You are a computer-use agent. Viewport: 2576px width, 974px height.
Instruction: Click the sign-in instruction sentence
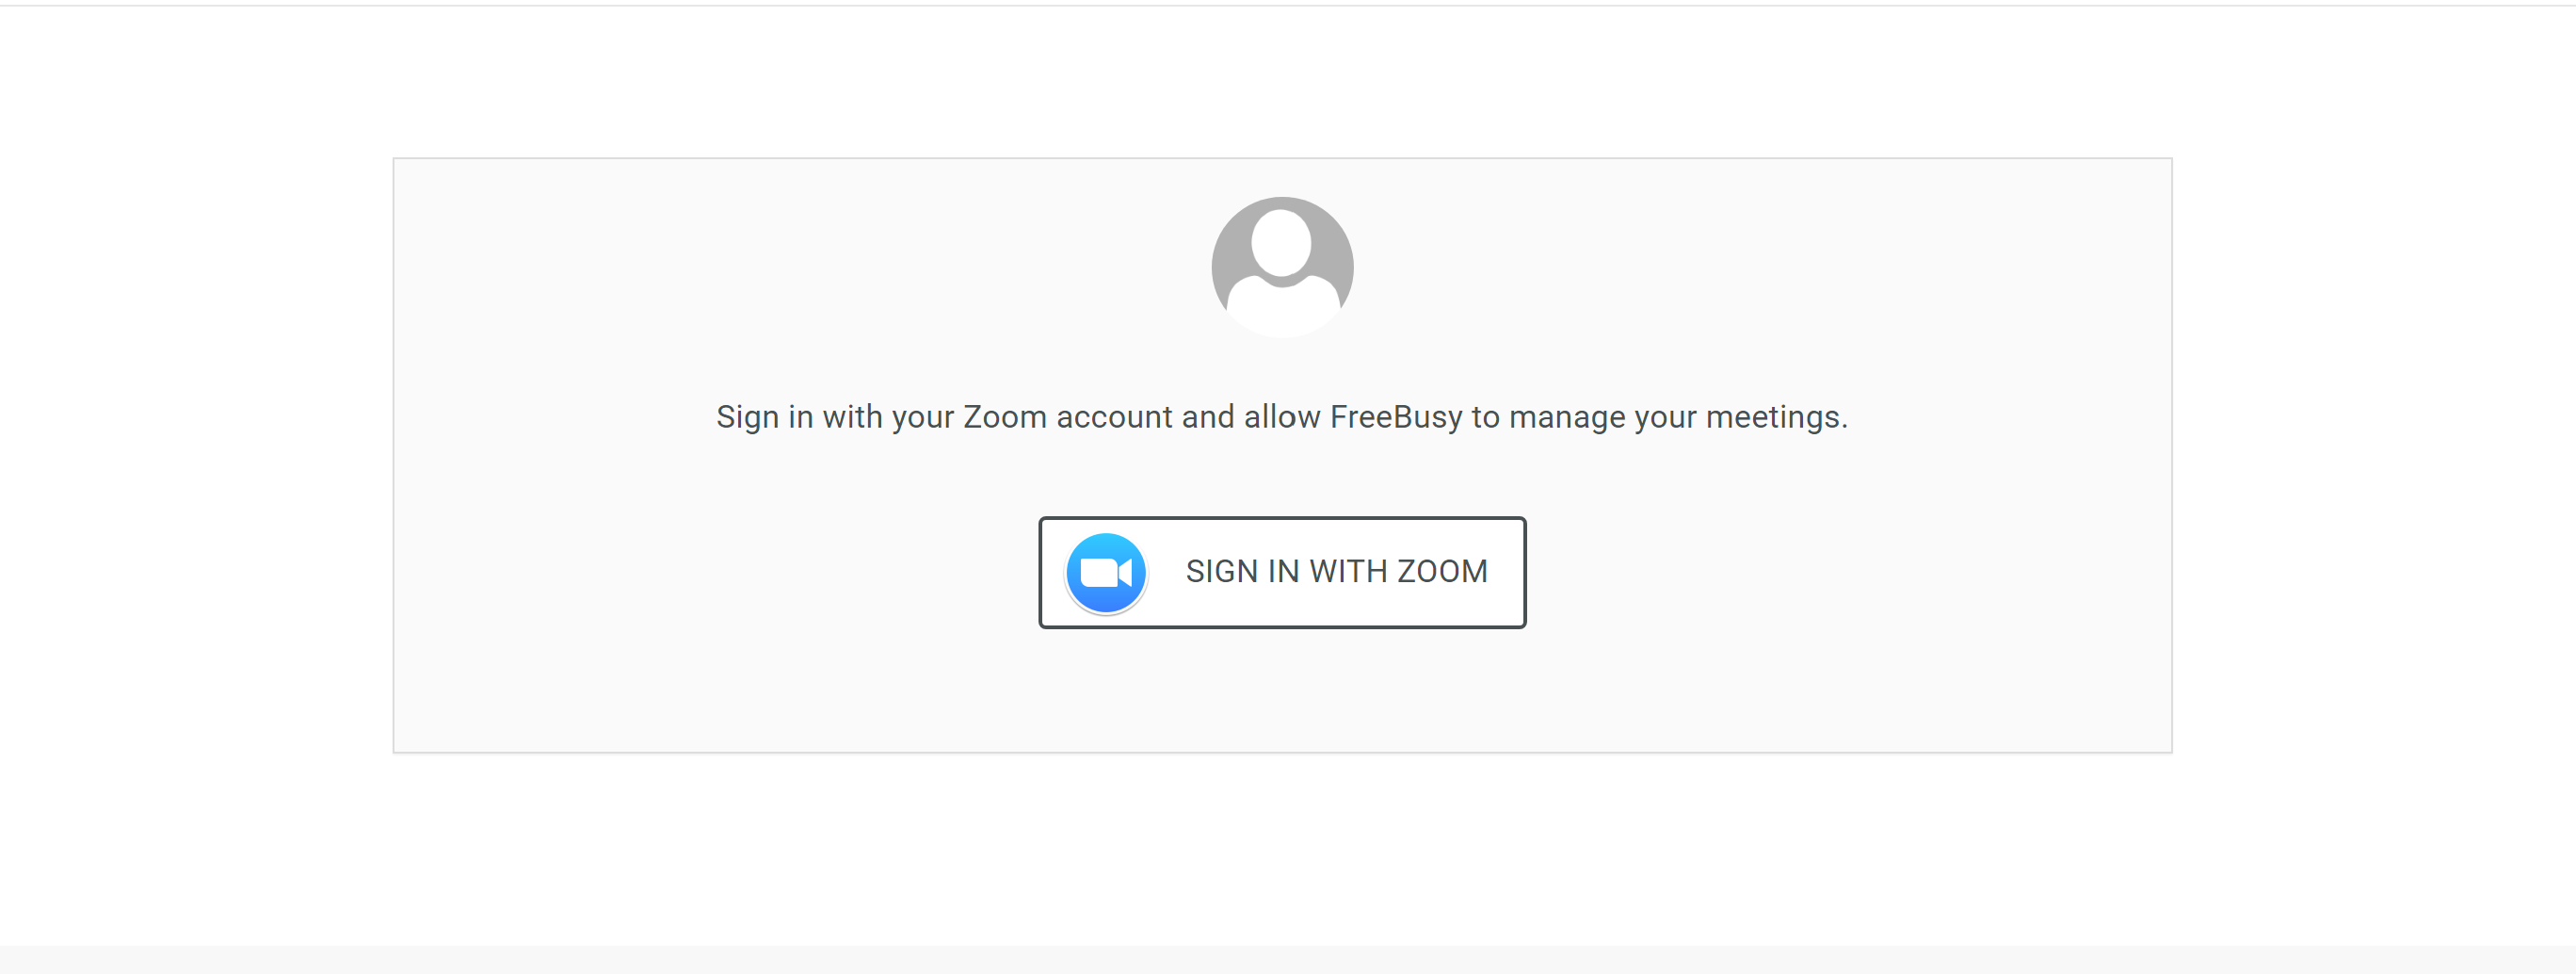click(1282, 417)
